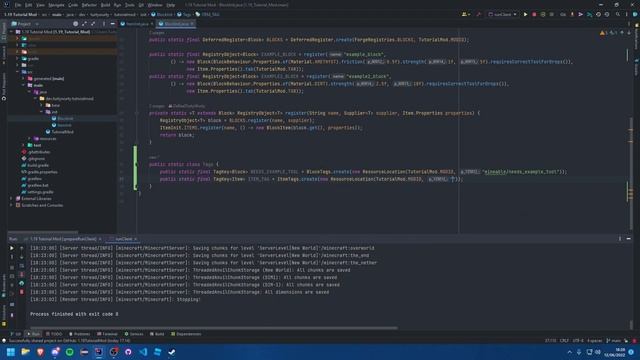This screenshot has height=360, width=640.
Task: Select .gitattributes file in project tree
Action: [36, 152]
